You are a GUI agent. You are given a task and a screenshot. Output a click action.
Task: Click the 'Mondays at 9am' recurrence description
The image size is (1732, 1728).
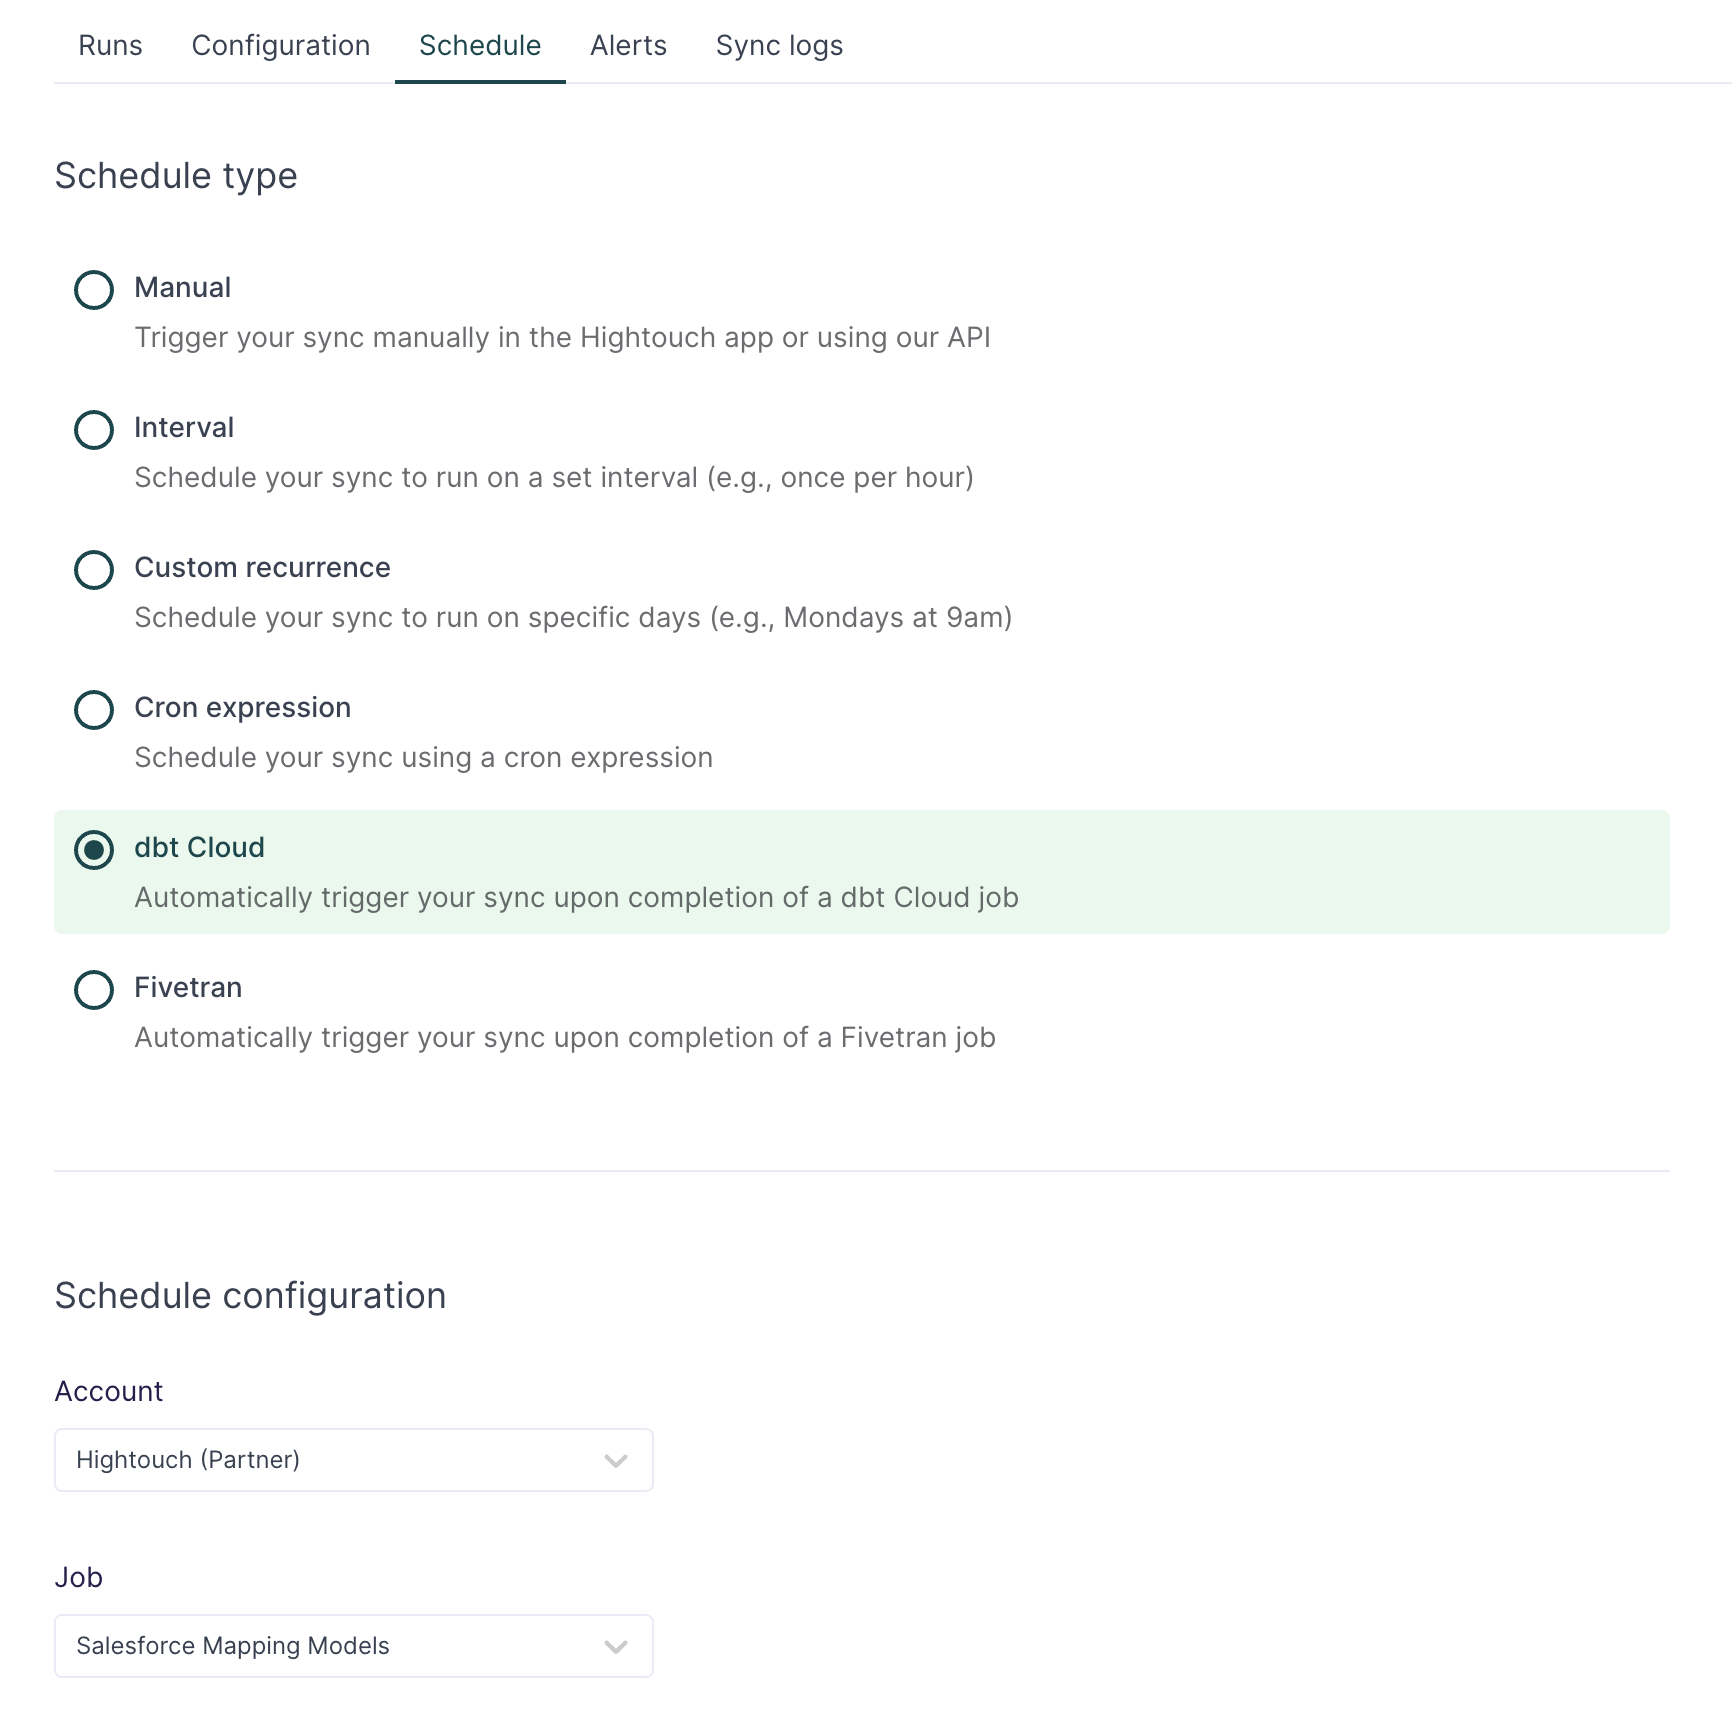[573, 618]
